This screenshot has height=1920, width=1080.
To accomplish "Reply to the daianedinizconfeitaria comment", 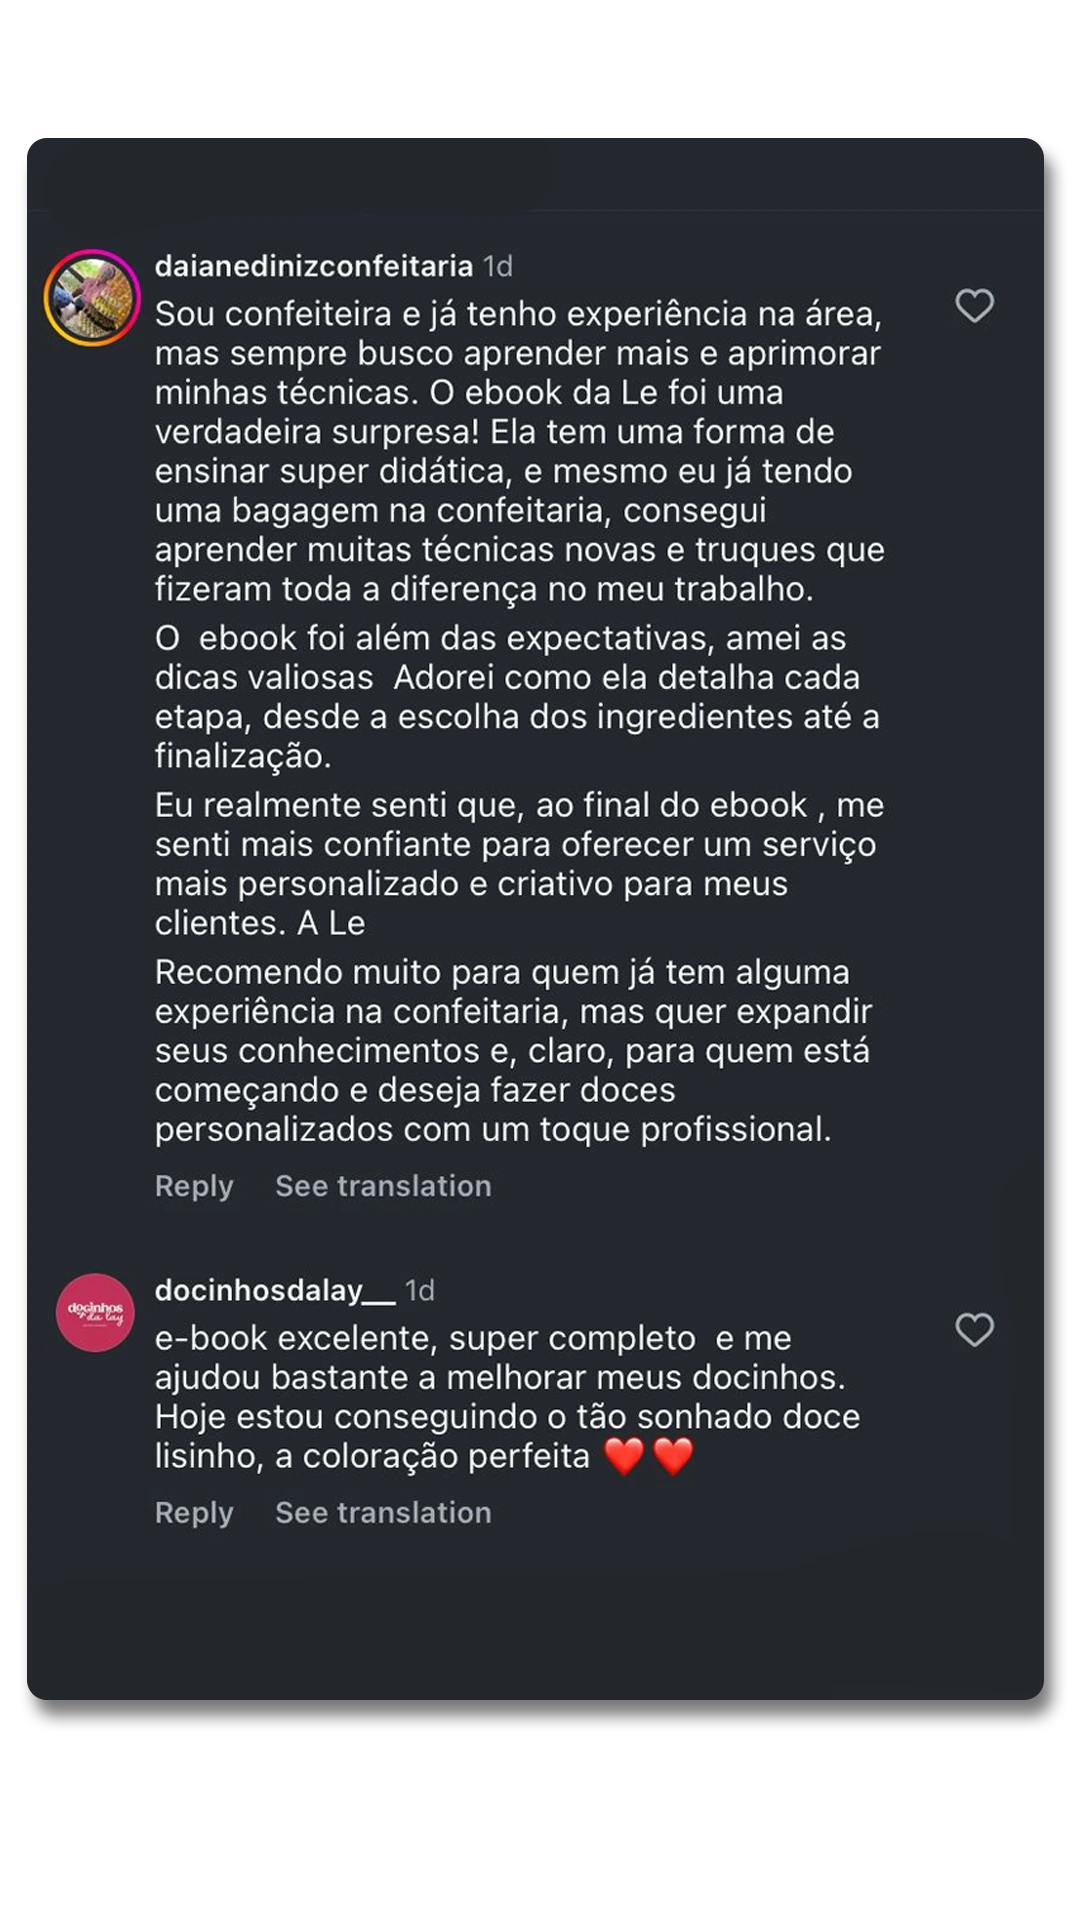I will pyautogui.click(x=194, y=1186).
